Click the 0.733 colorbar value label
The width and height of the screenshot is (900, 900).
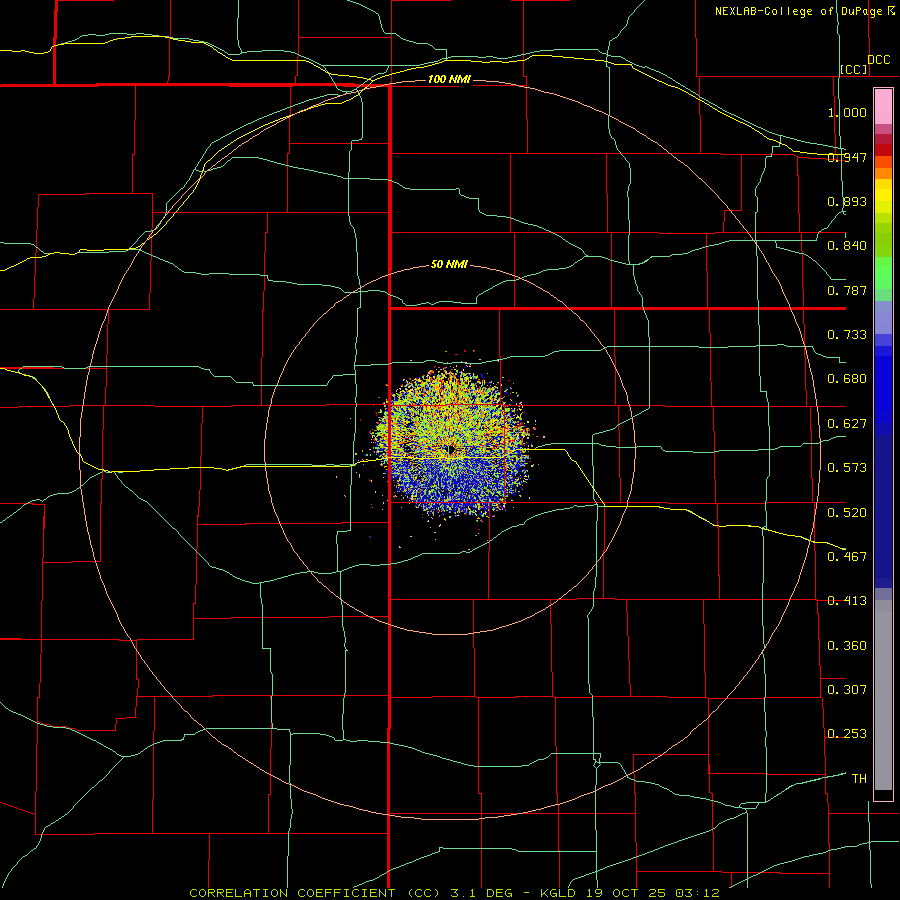847,335
